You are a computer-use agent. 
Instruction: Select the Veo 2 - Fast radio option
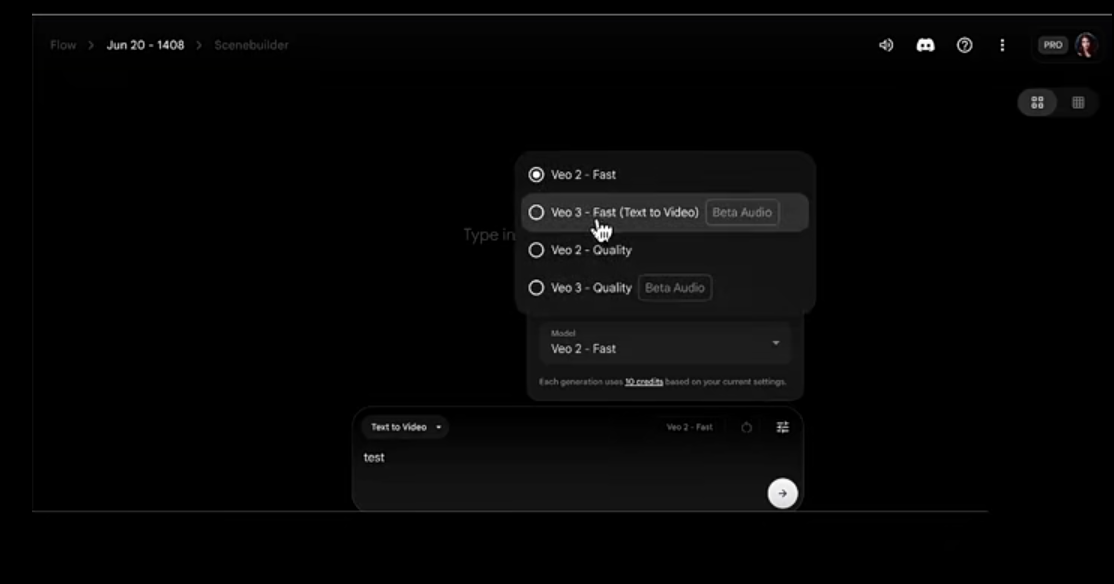tap(665, 175)
